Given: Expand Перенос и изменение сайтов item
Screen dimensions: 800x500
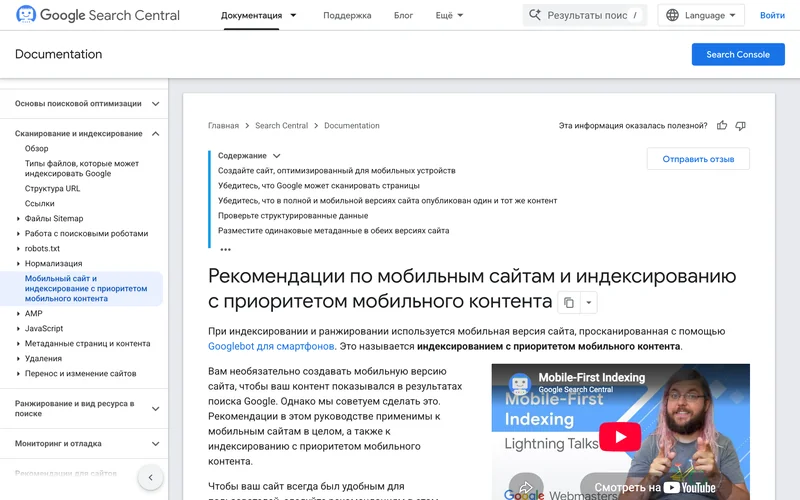Looking at the screenshot, I should (x=18, y=373).
